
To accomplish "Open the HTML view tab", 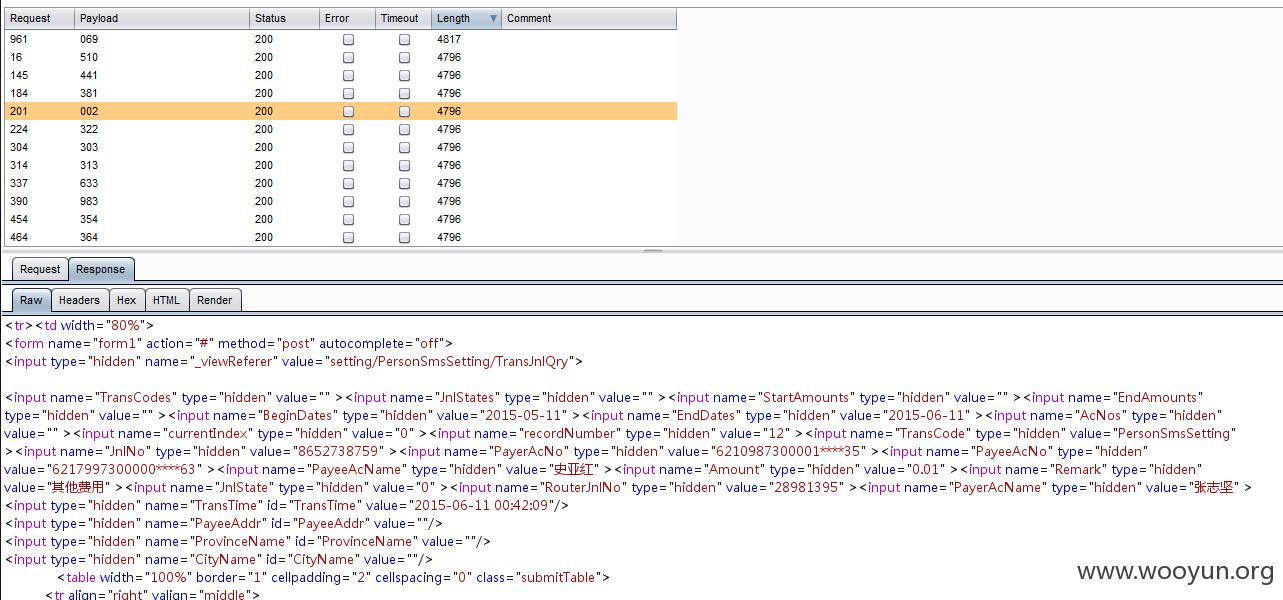I will (166, 300).
